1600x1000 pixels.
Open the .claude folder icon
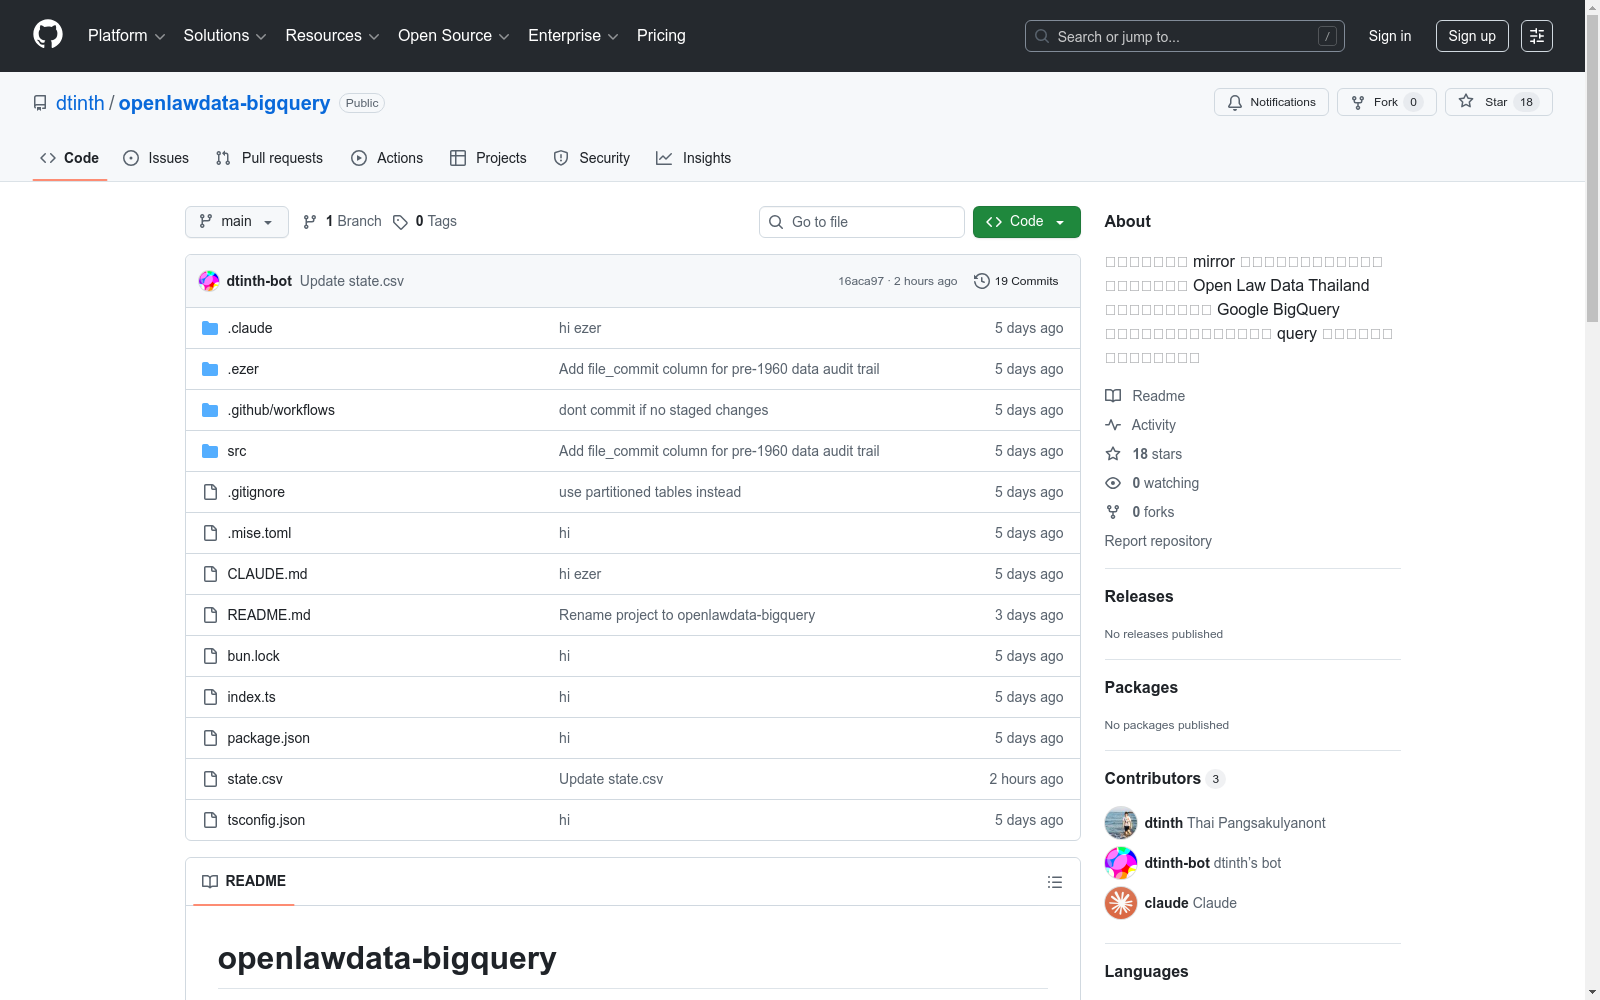point(210,328)
